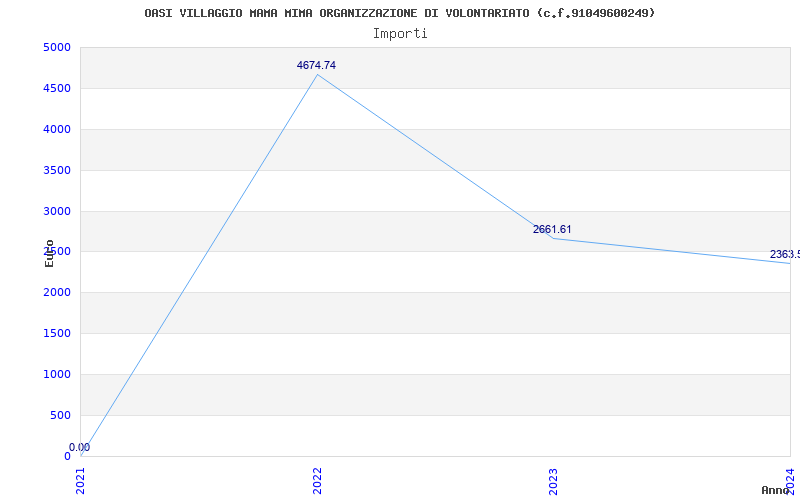Click the 3500 y-axis tick label
Viewport: 800px width, 500px height.
coord(57,170)
